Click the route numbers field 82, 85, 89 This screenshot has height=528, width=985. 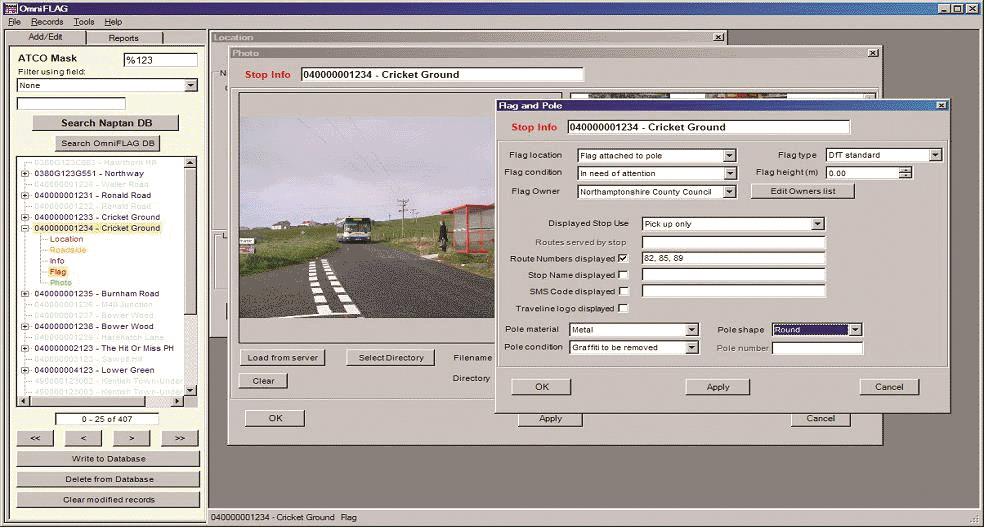tap(733, 259)
